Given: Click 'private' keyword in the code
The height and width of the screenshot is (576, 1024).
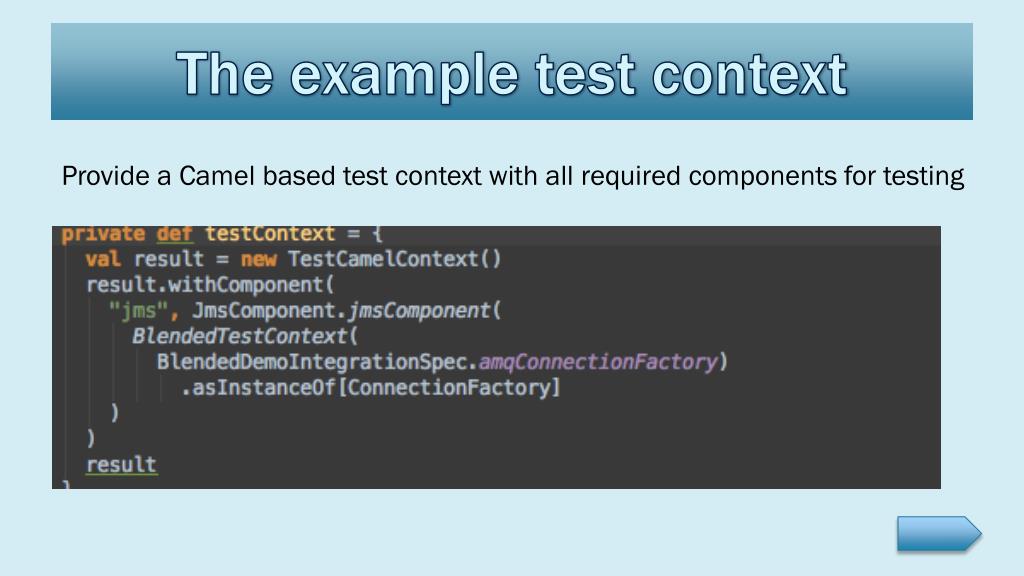Looking at the screenshot, I should [x=103, y=234].
